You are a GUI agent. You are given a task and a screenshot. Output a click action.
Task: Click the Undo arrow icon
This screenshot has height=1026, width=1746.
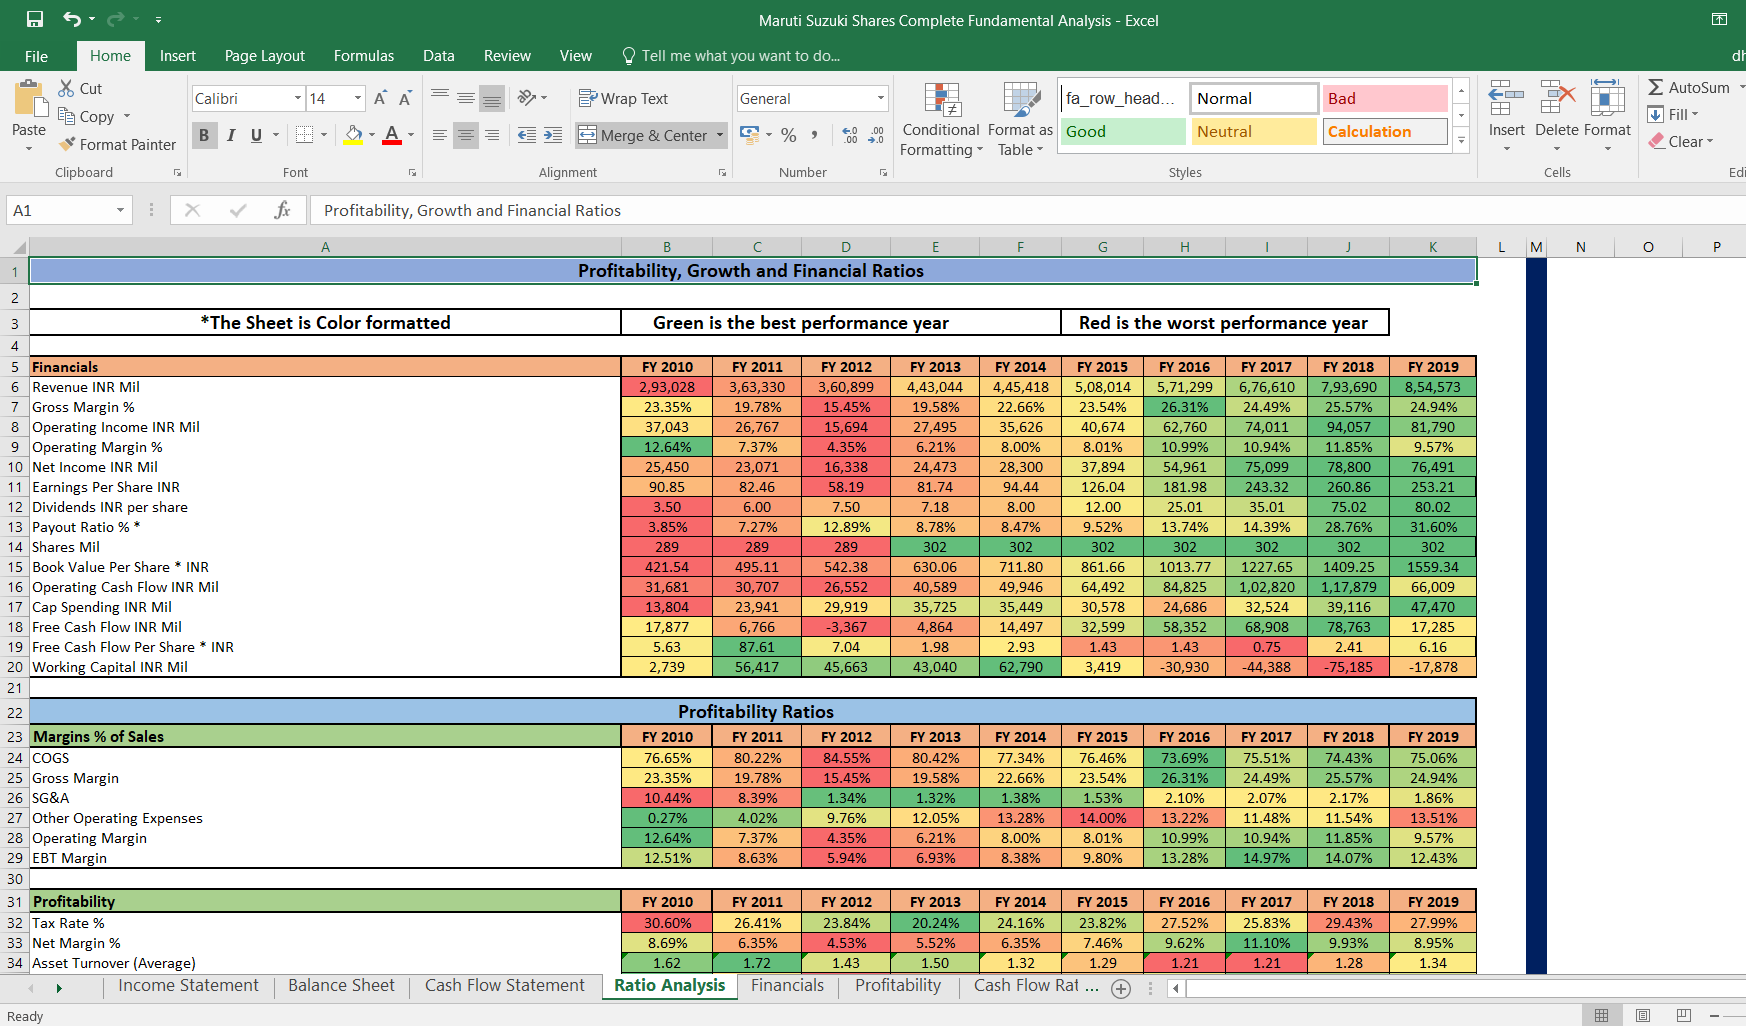(72, 19)
